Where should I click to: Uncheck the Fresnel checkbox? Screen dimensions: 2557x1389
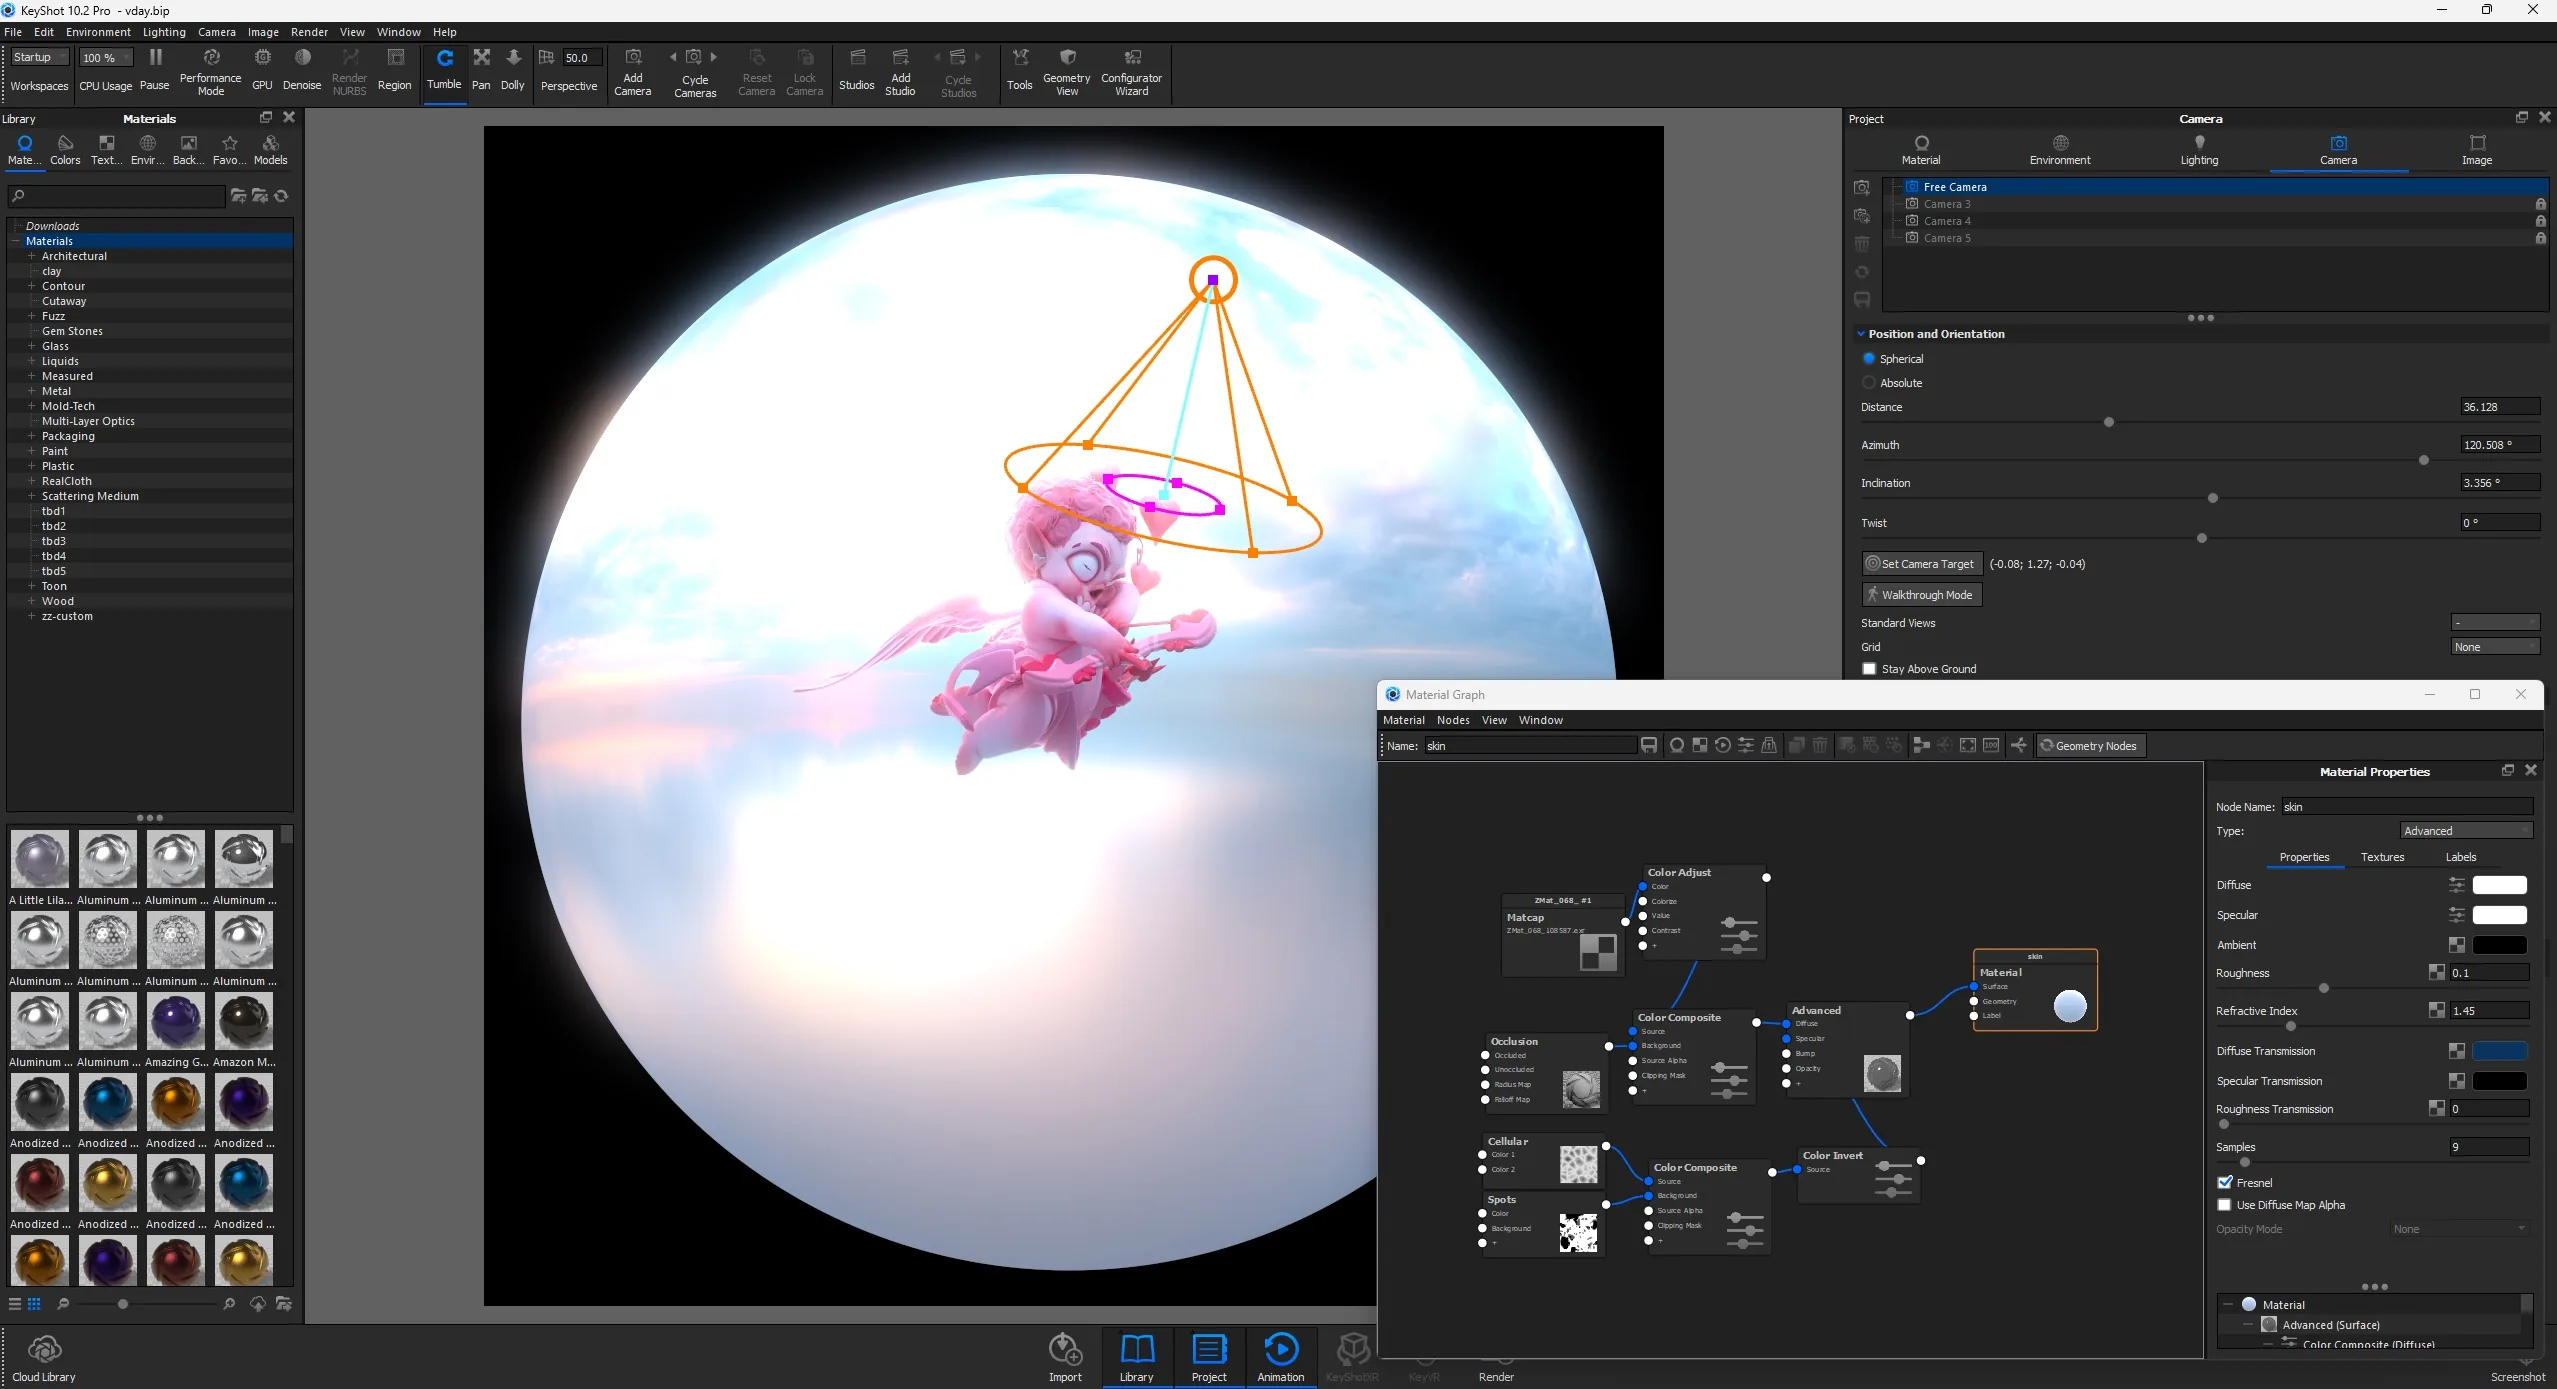2225,1183
